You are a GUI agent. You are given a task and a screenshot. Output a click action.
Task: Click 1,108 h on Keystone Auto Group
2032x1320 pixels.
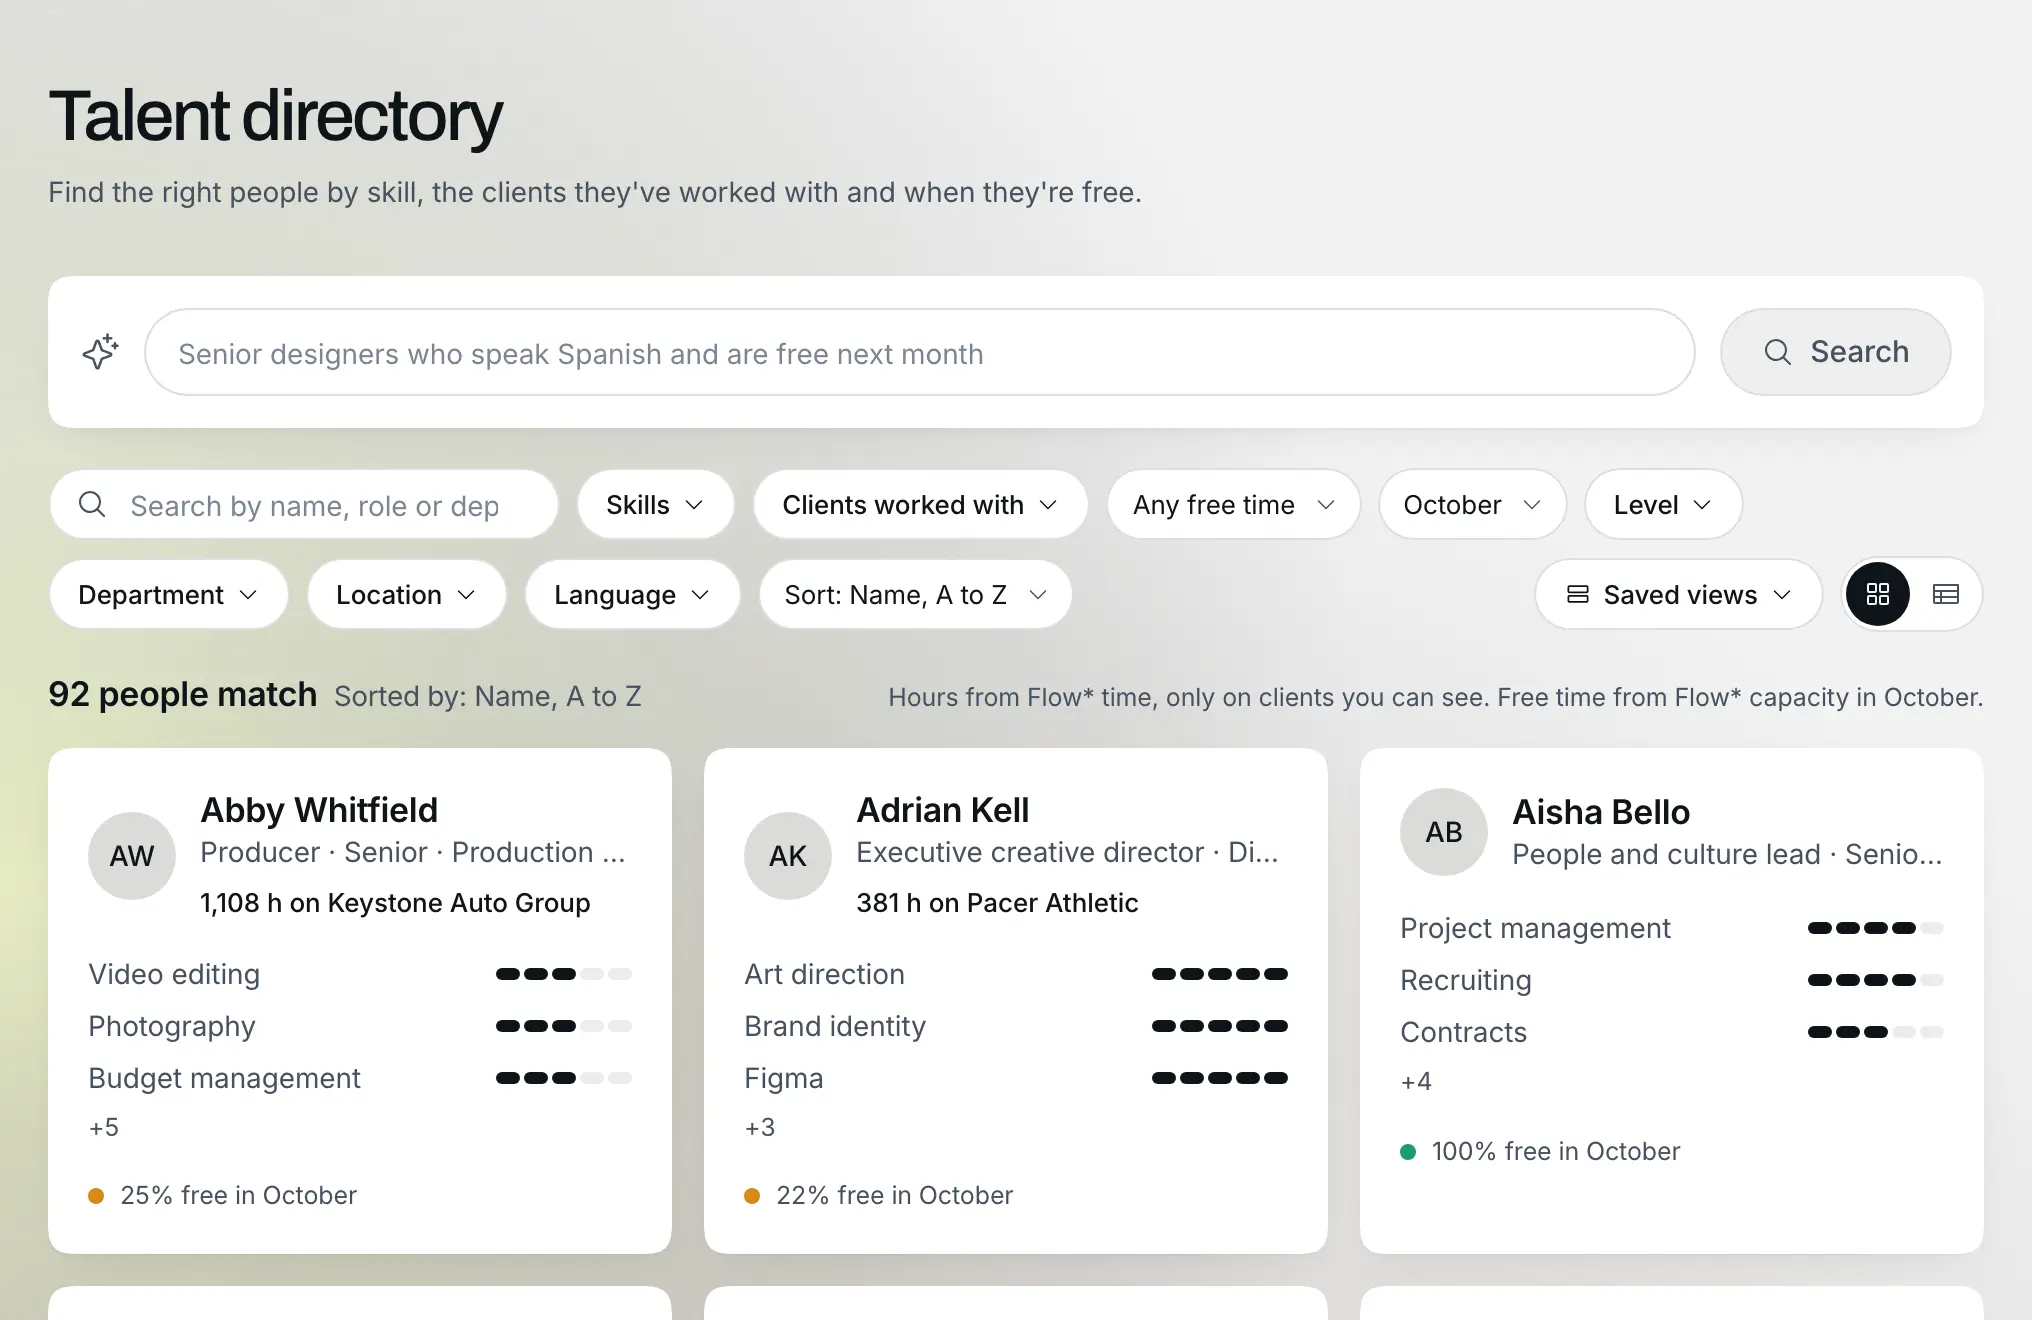[395, 903]
